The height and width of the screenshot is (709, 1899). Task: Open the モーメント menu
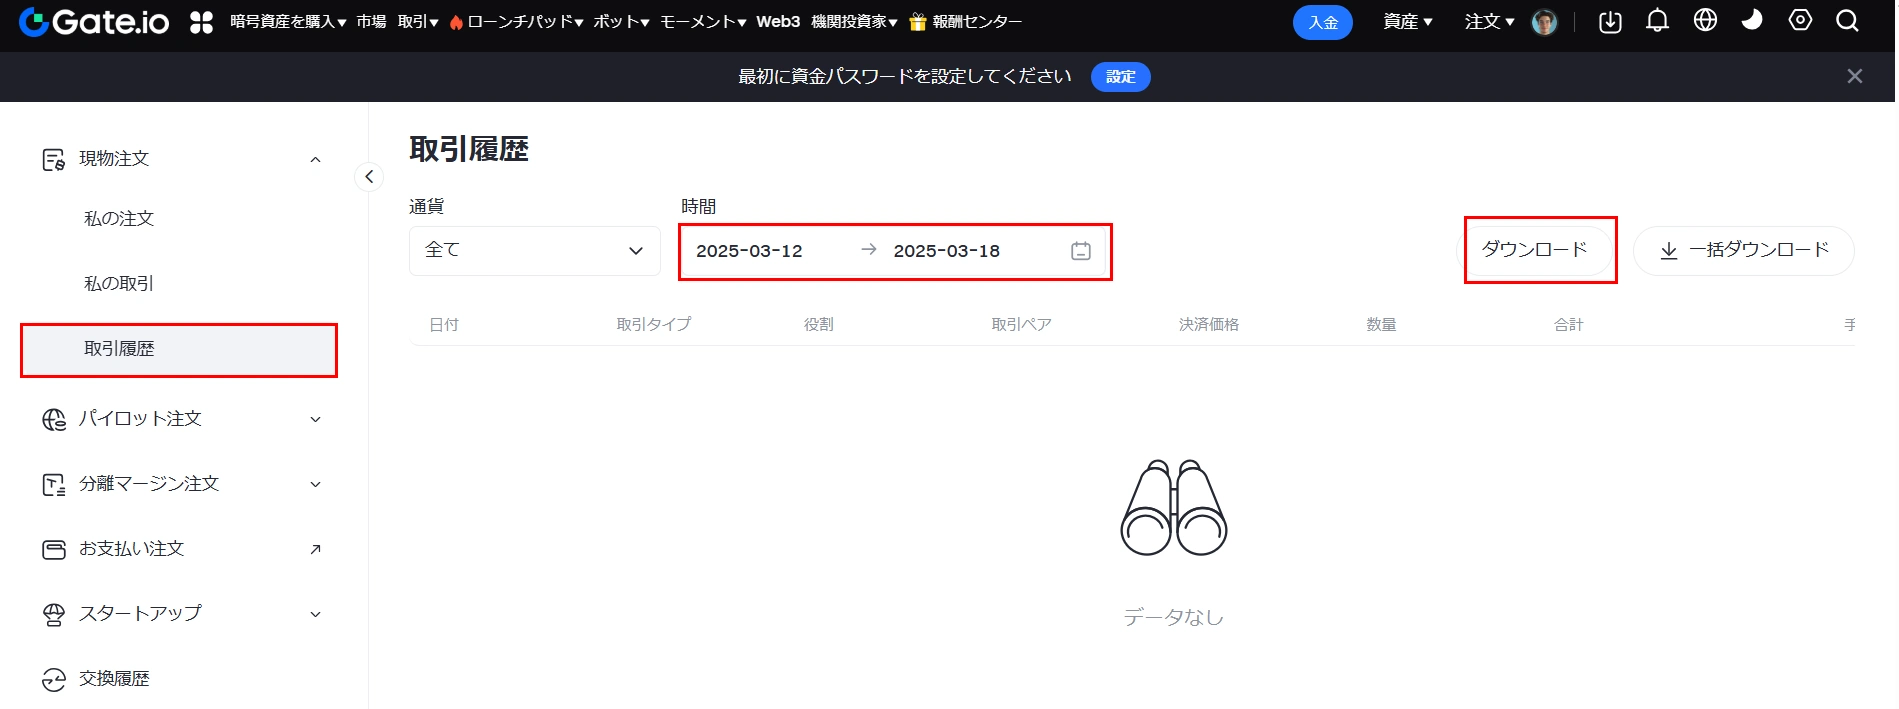click(703, 22)
